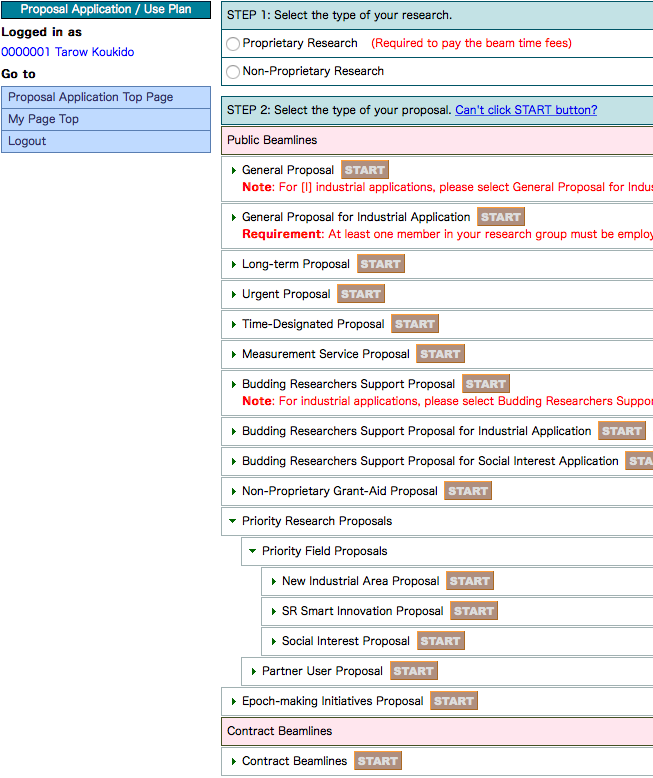Click START for Non-Proprietary Grant-Aid Proposal

pyautogui.click(x=467, y=491)
